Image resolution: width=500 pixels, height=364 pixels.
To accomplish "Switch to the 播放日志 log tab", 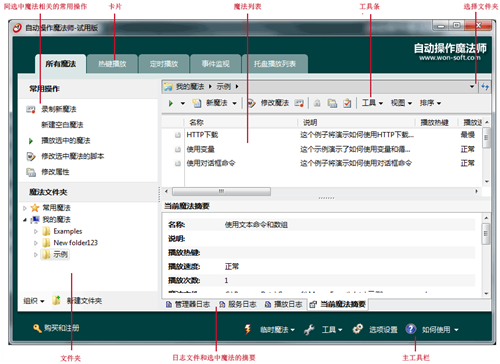I will point(284,304).
